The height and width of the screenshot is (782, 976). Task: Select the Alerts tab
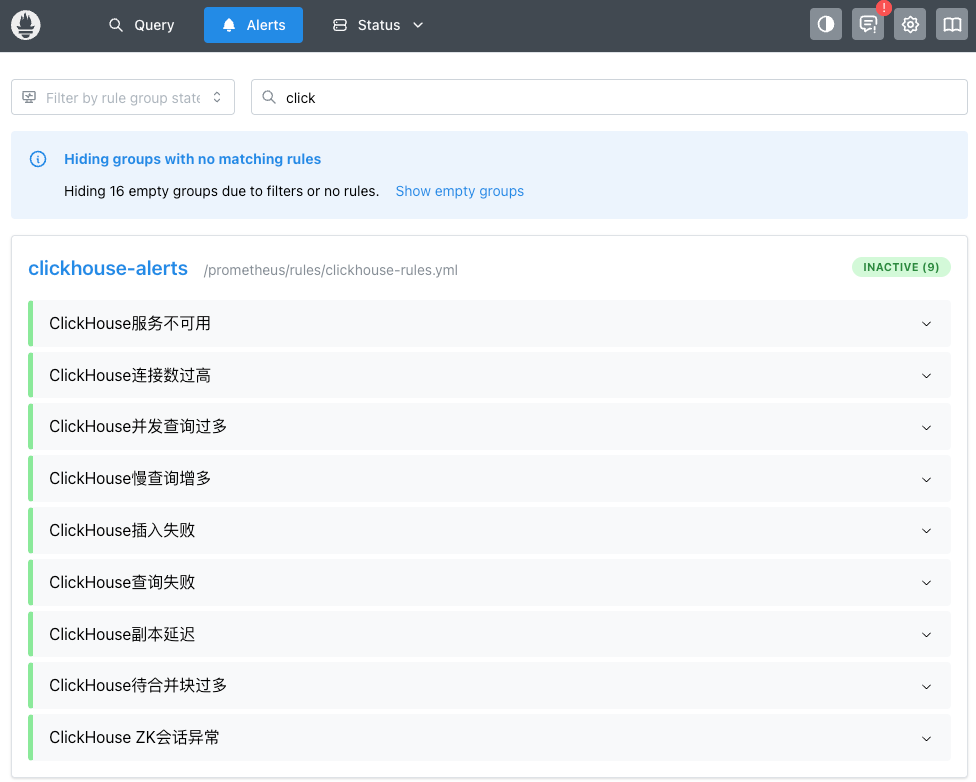click(x=253, y=25)
